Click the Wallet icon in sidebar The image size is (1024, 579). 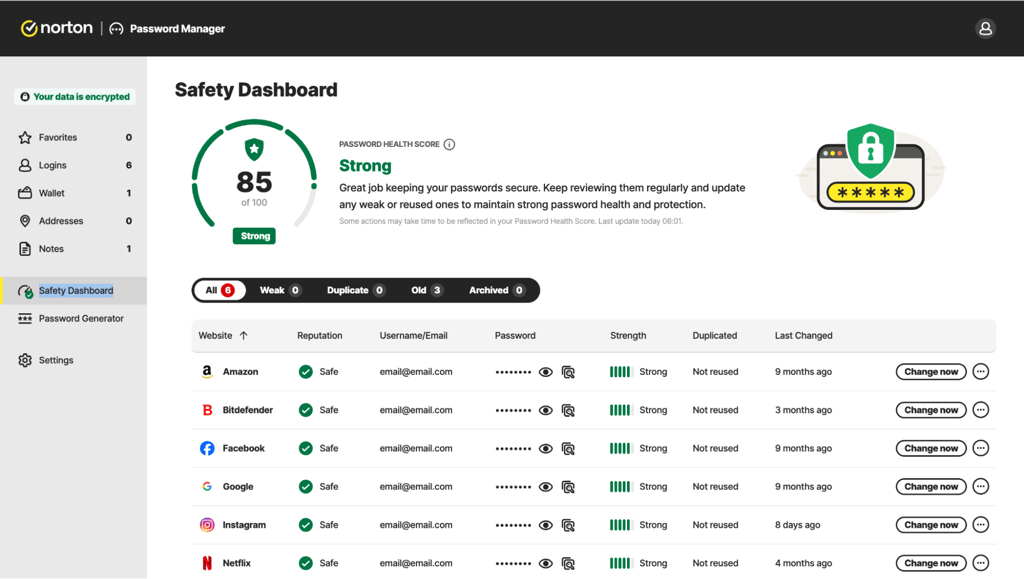click(x=25, y=193)
